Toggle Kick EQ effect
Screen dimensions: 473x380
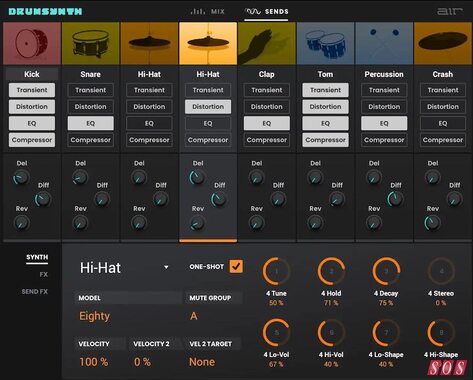click(32, 123)
